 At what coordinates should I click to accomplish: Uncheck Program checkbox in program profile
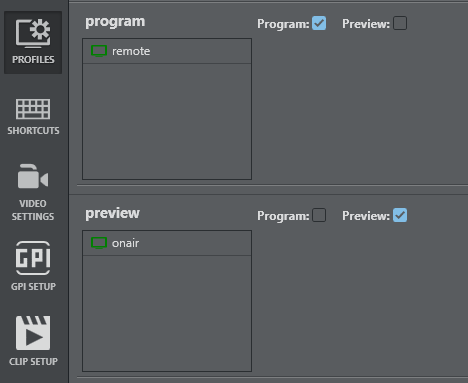click(x=319, y=23)
